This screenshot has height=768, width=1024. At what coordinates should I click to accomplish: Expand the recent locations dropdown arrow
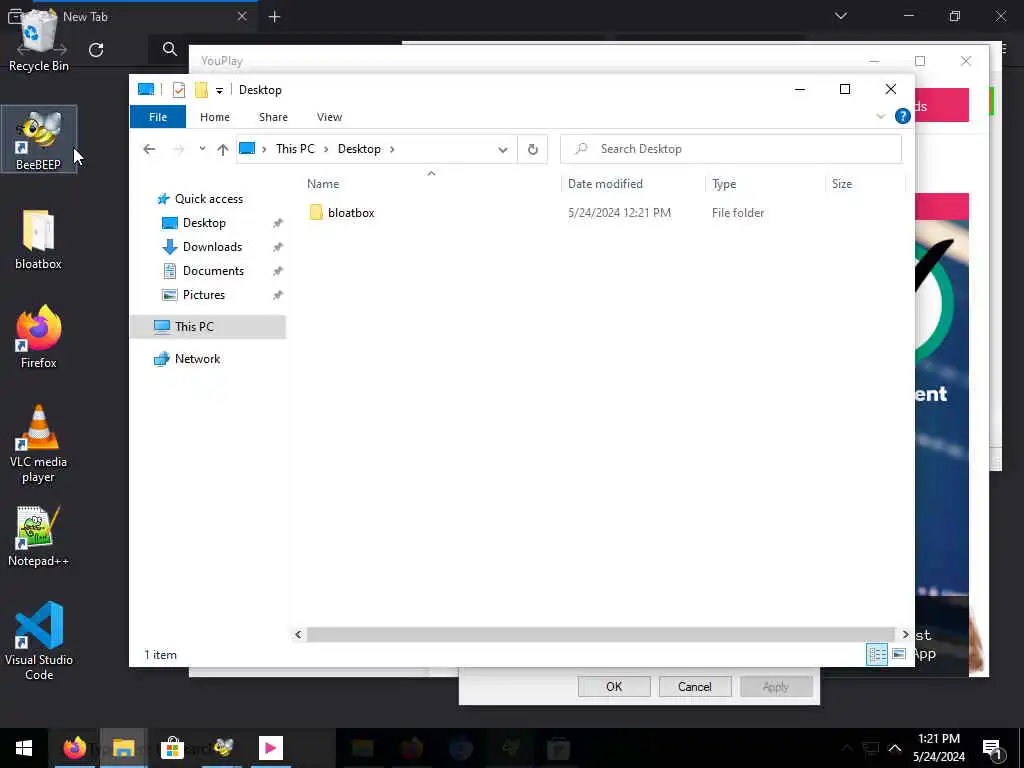[202, 148]
